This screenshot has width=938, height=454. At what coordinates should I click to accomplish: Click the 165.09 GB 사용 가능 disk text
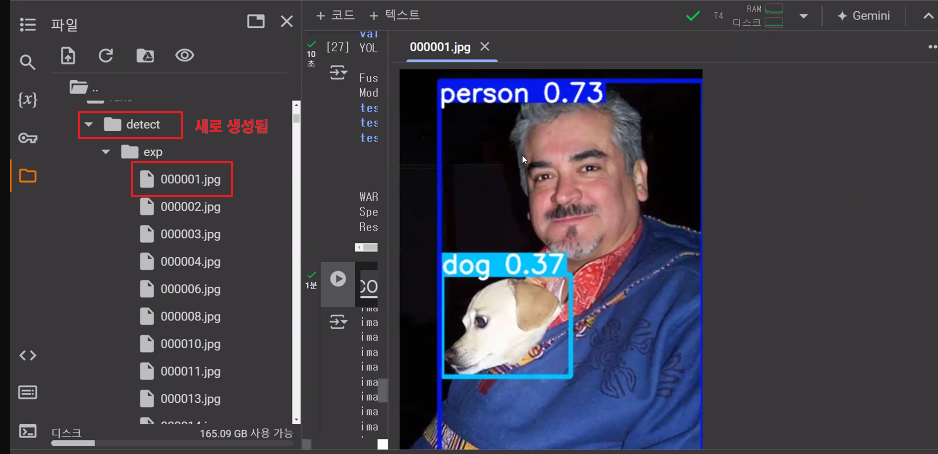(246, 432)
